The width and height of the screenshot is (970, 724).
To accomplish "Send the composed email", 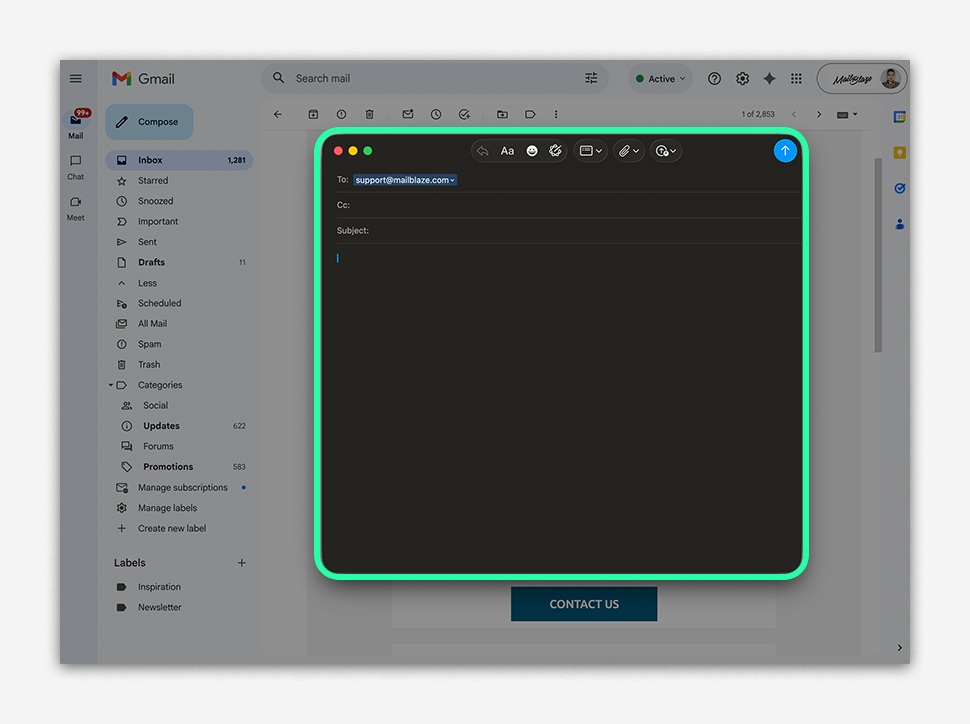I will click(785, 150).
